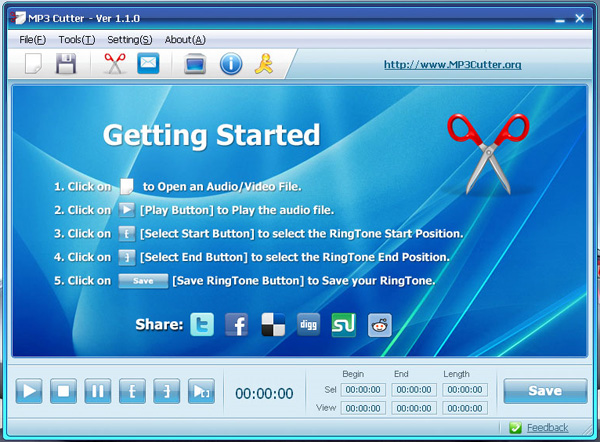Screen dimensions: 600x442
Task: Open the Tools(T) menu
Action: click(x=77, y=39)
